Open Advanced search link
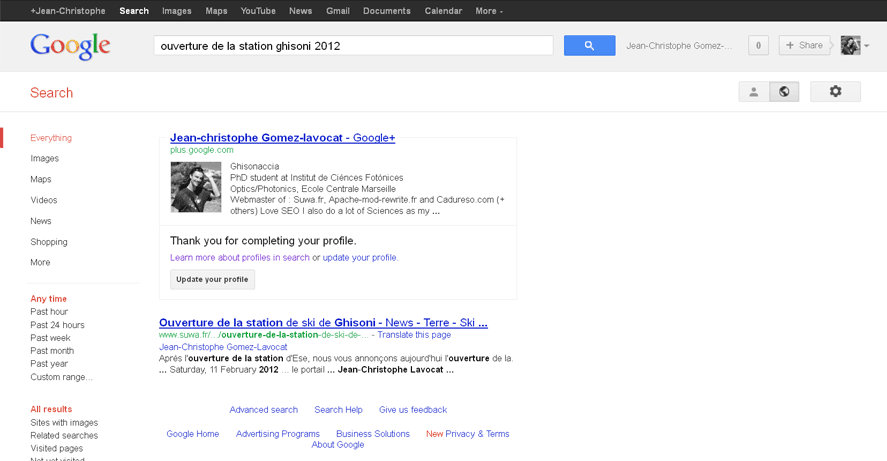 pos(264,410)
